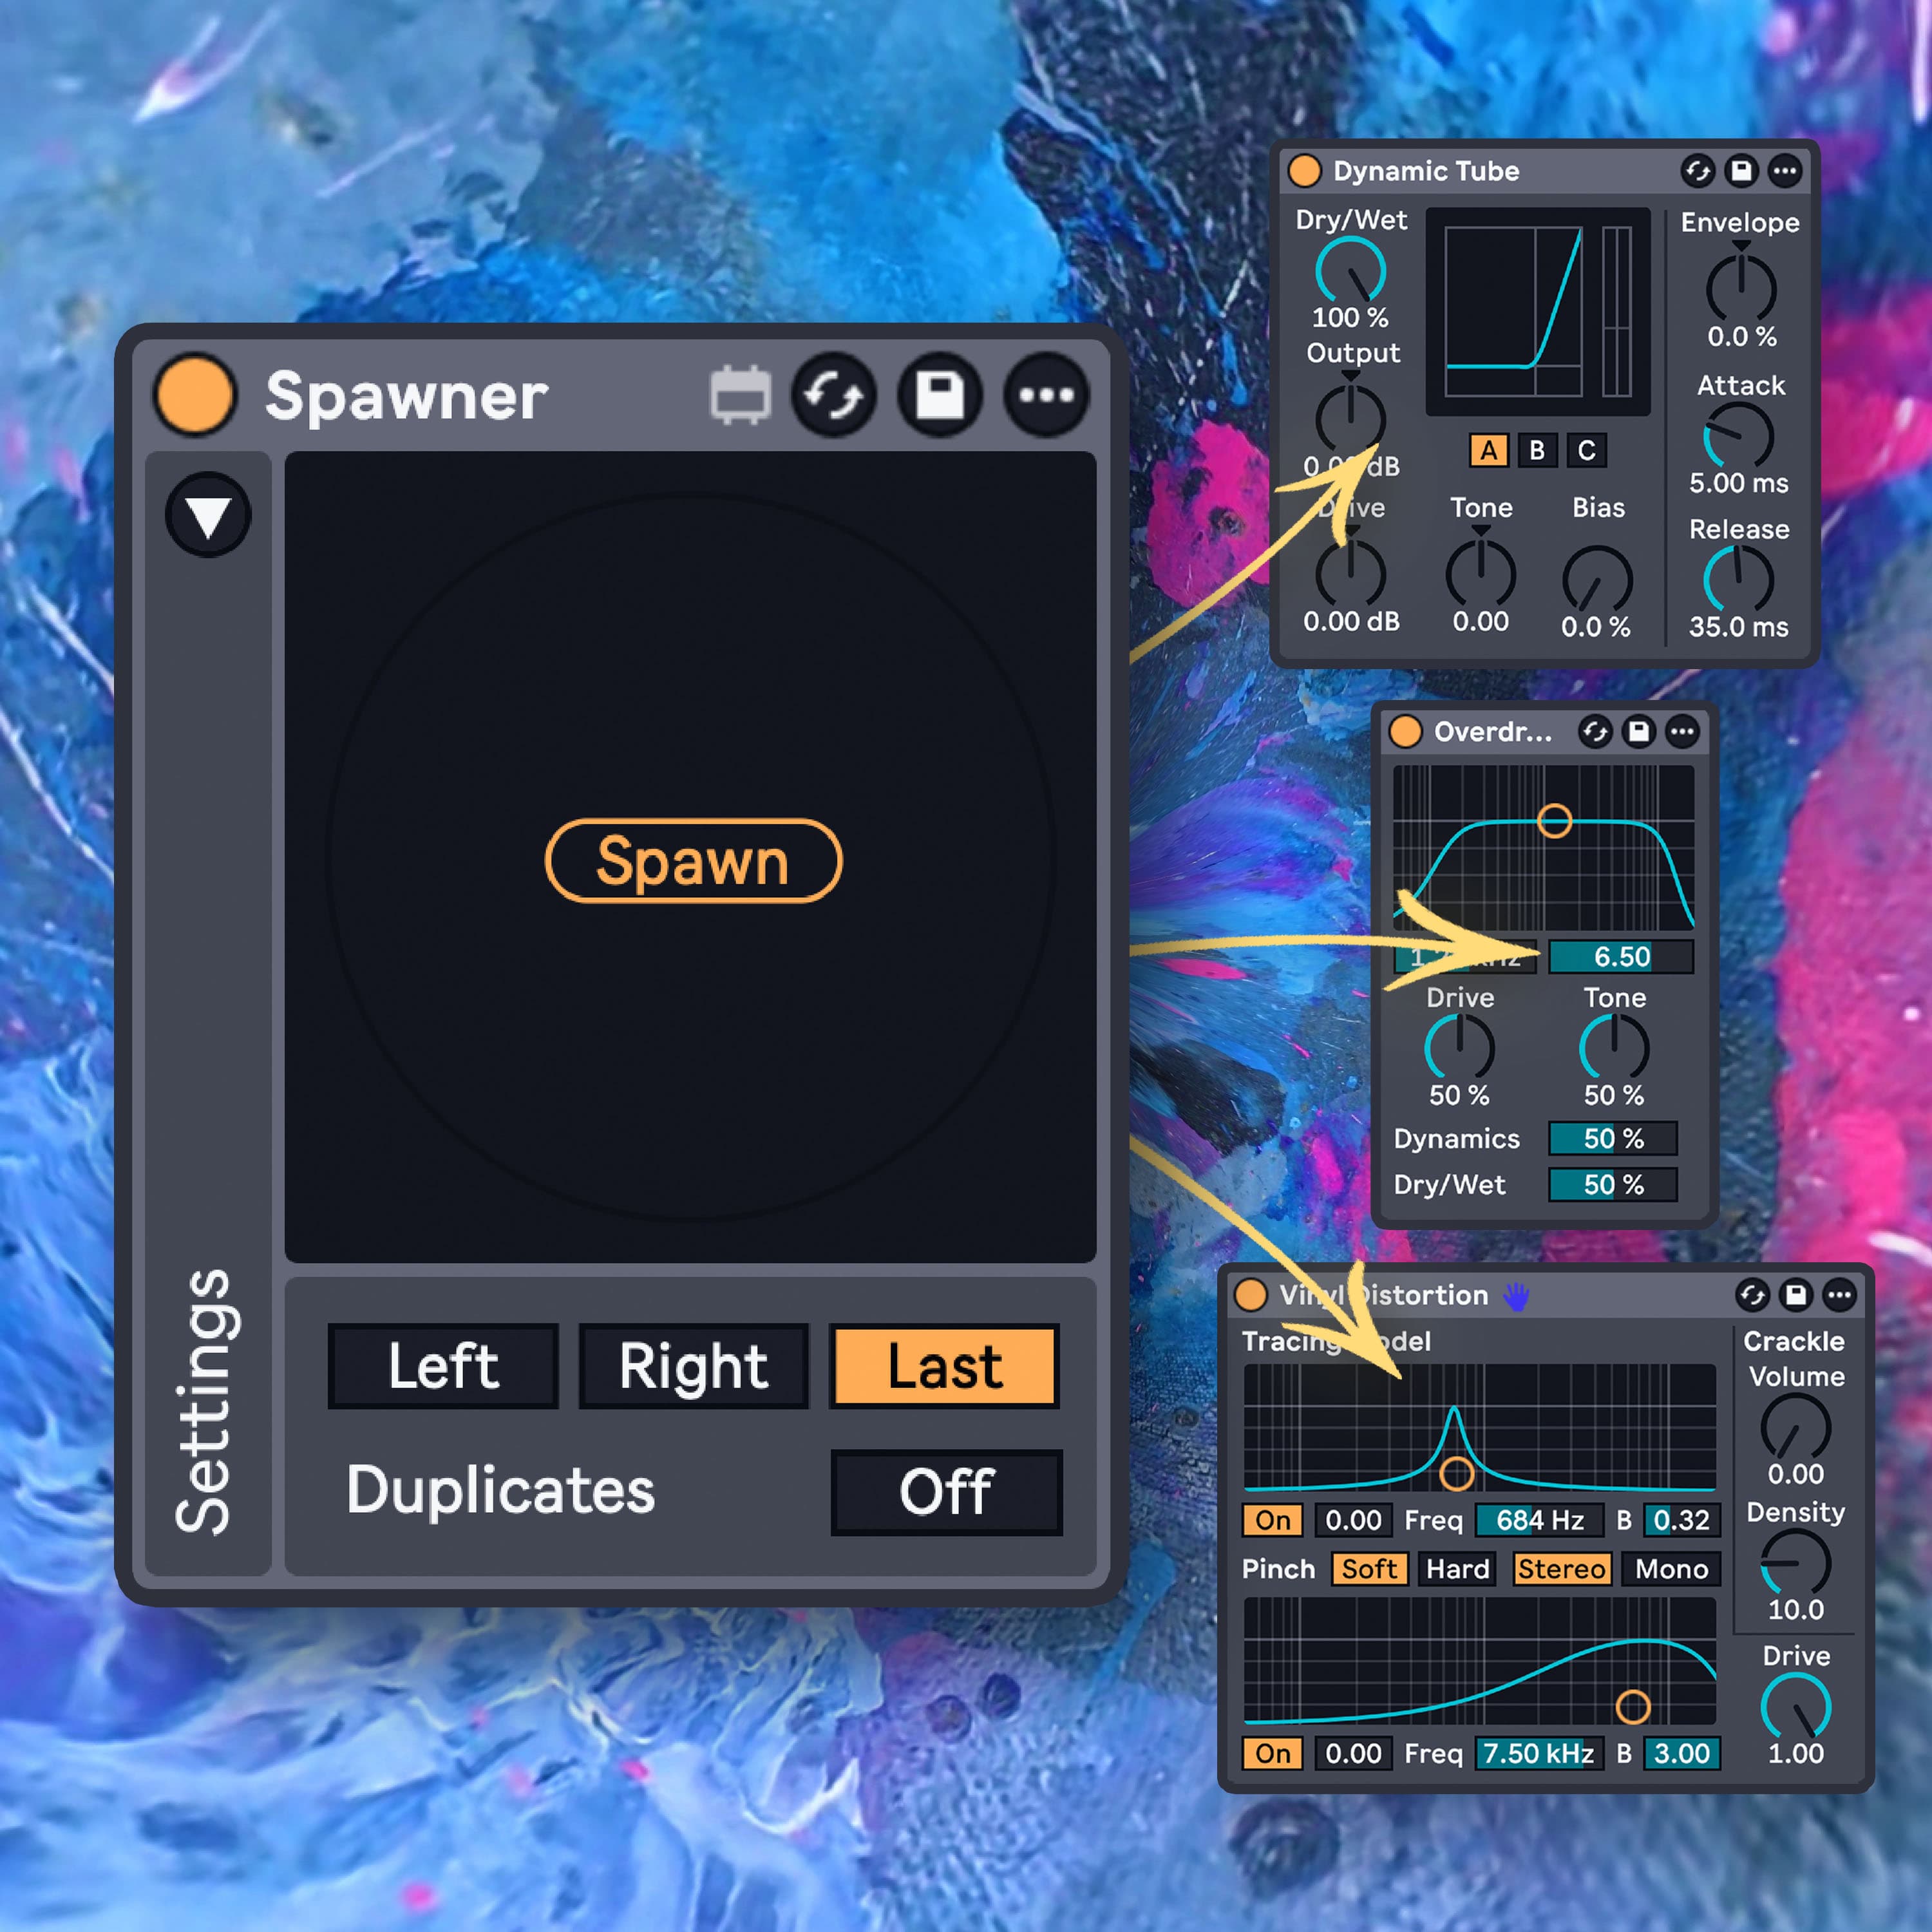1932x1932 pixels.
Task: Click the Tracing Model B 0.32 field
Action: (x=1682, y=1521)
